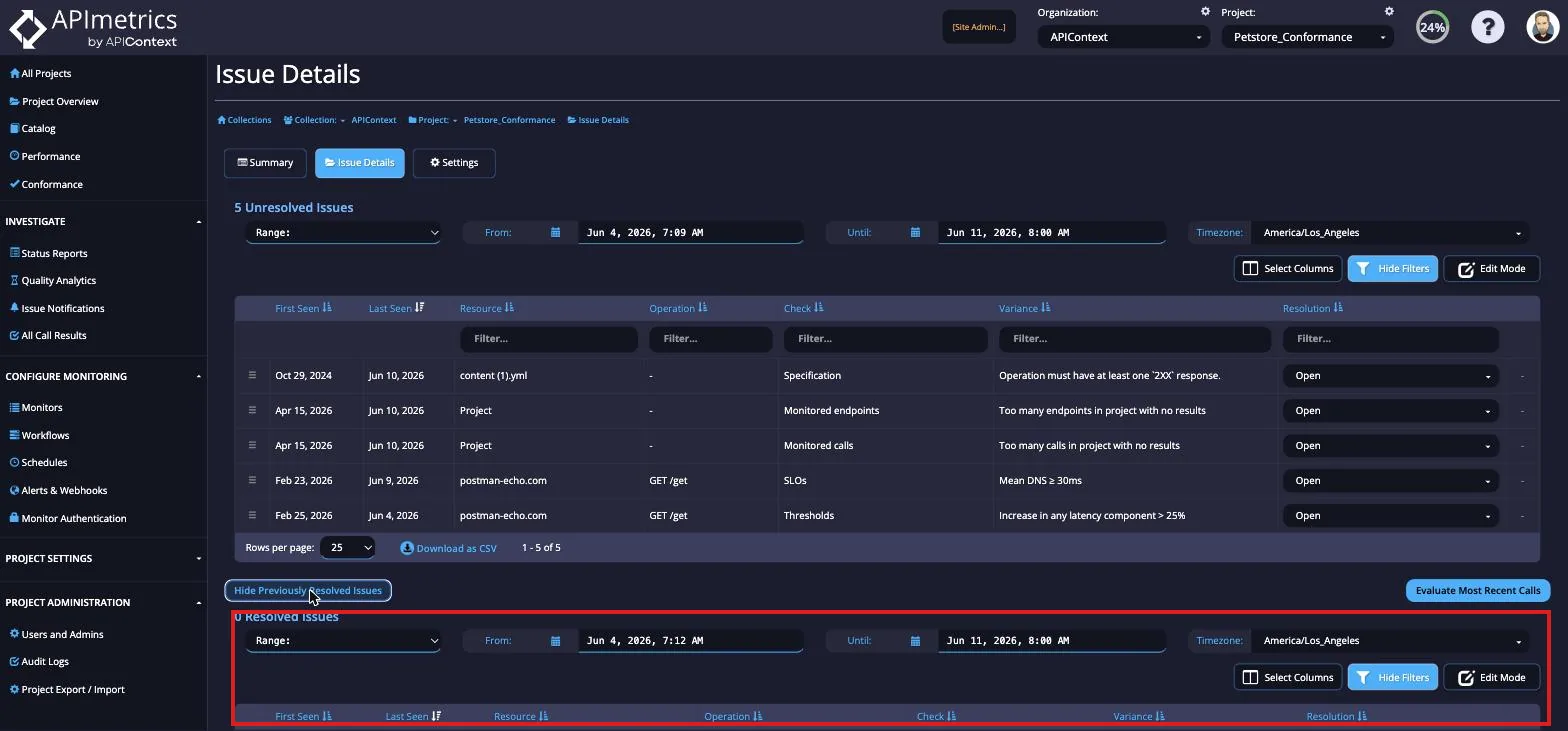
Task: Open Audit Logs
Action: pos(39,661)
